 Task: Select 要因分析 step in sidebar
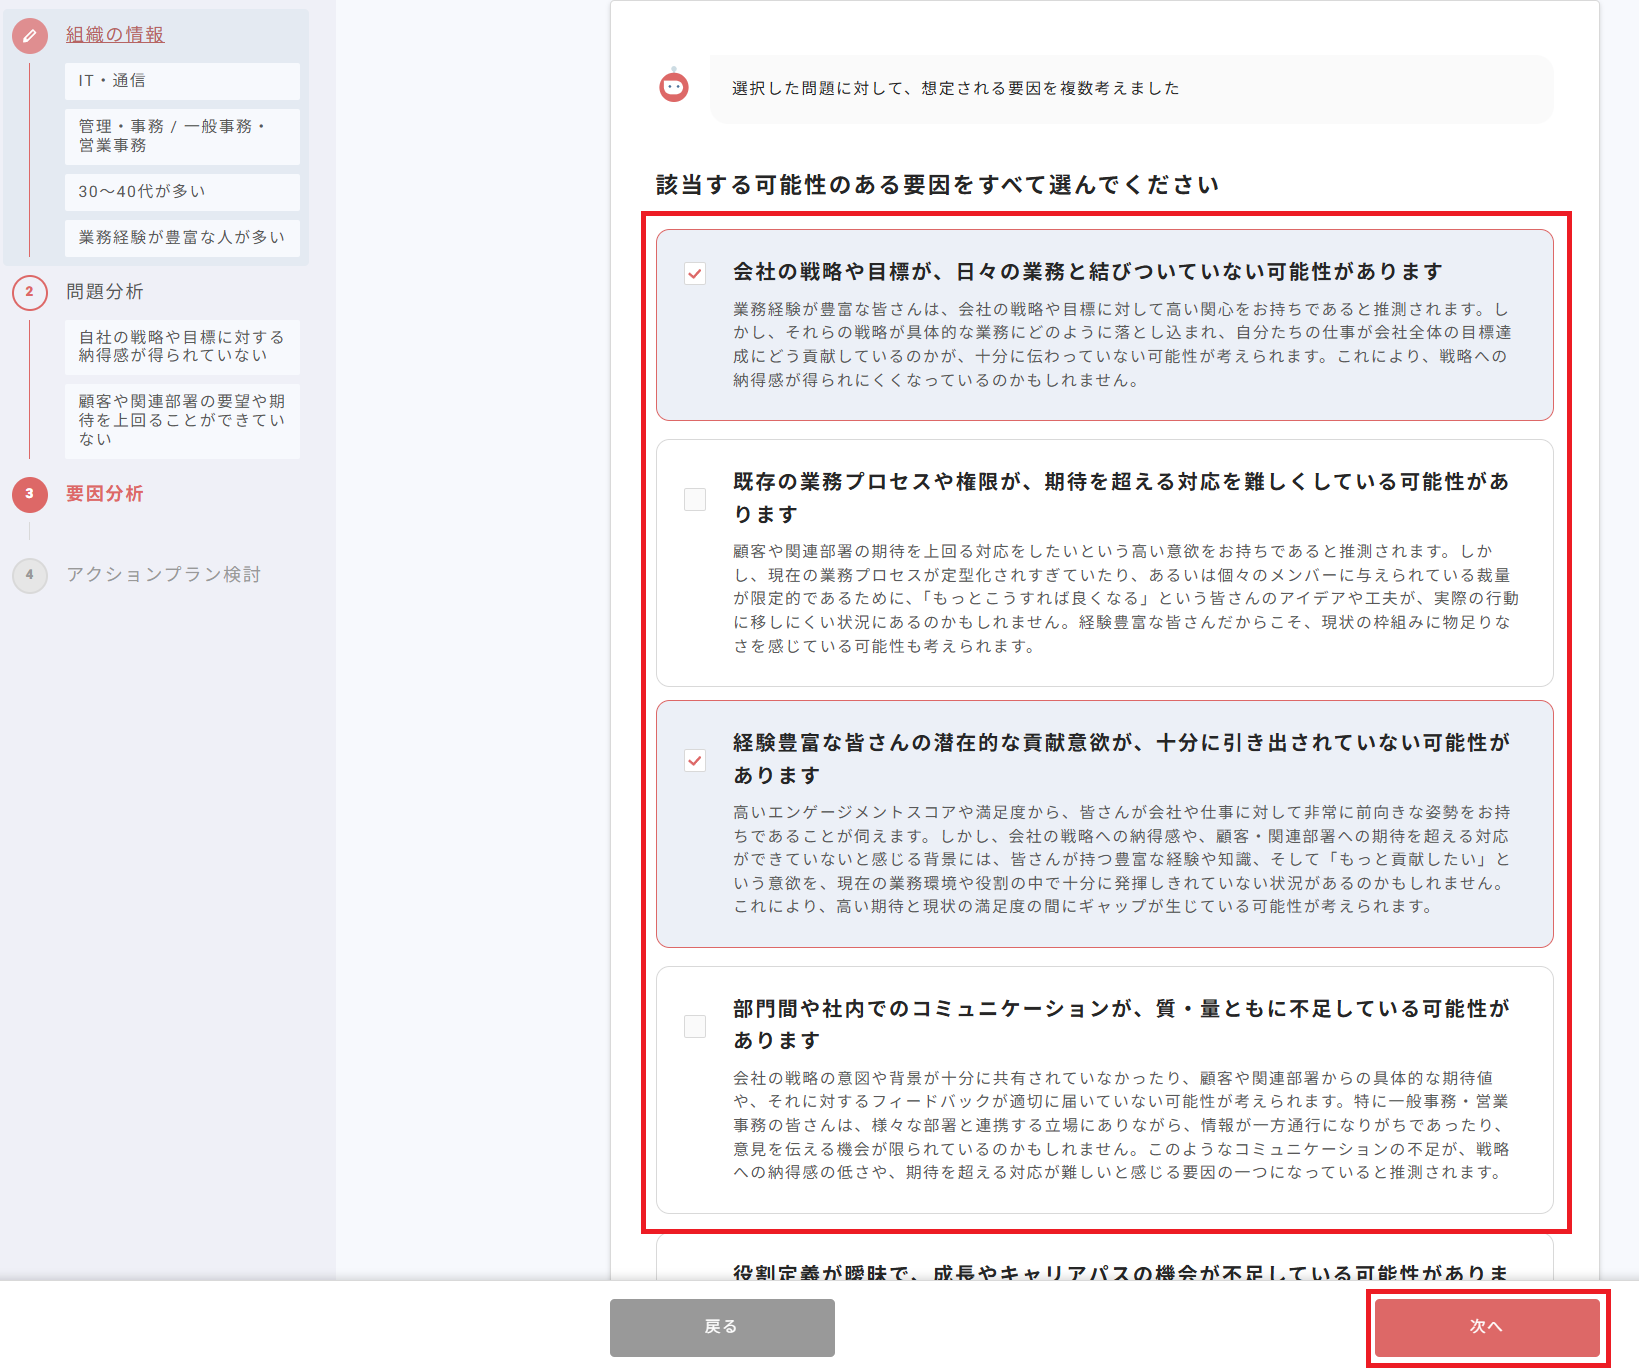(x=105, y=494)
